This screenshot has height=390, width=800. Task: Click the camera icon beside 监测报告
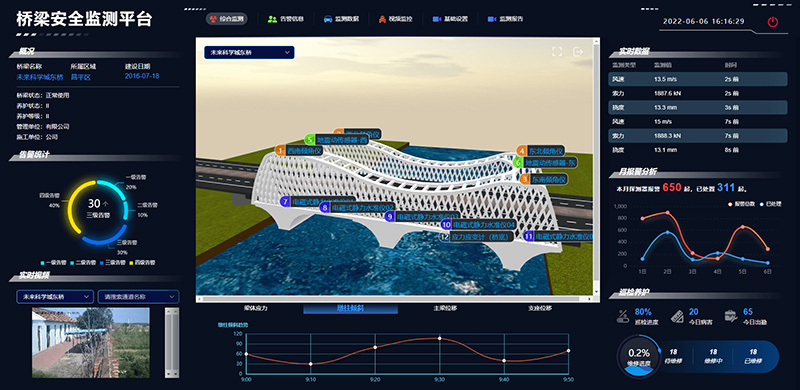[x=492, y=19]
